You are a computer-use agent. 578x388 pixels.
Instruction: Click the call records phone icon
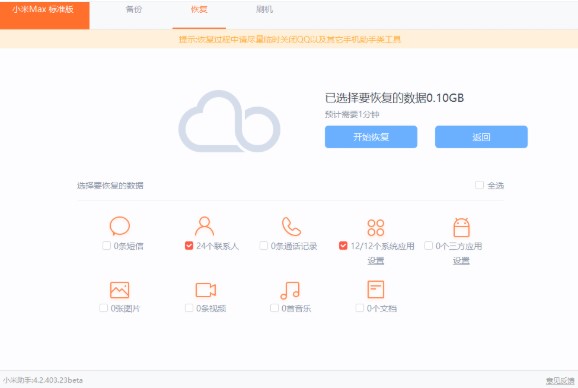291,226
